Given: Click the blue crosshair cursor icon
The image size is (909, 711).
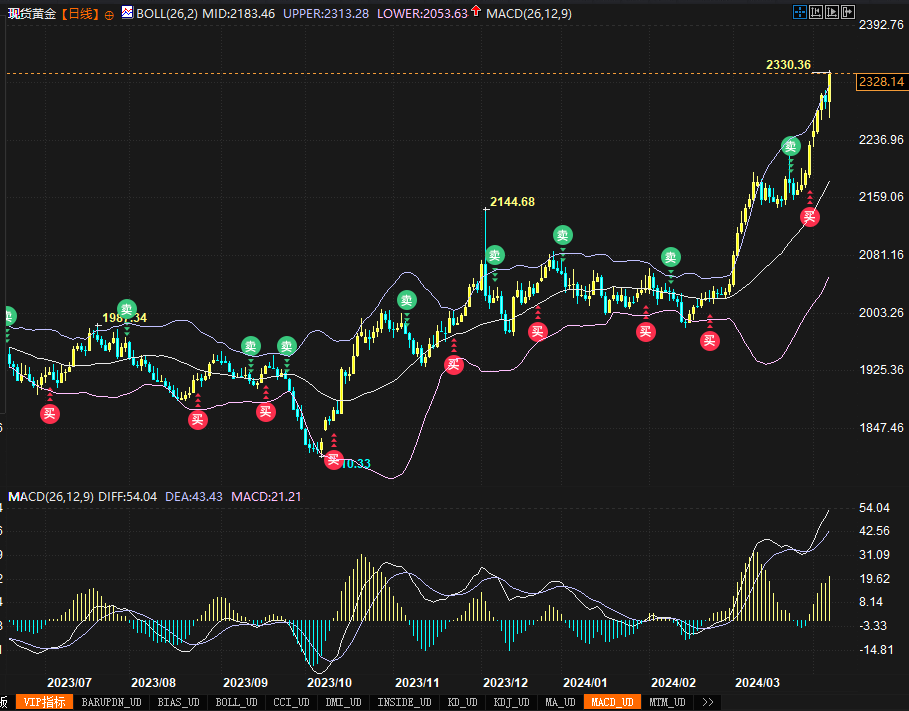Looking at the screenshot, I should click(798, 13).
